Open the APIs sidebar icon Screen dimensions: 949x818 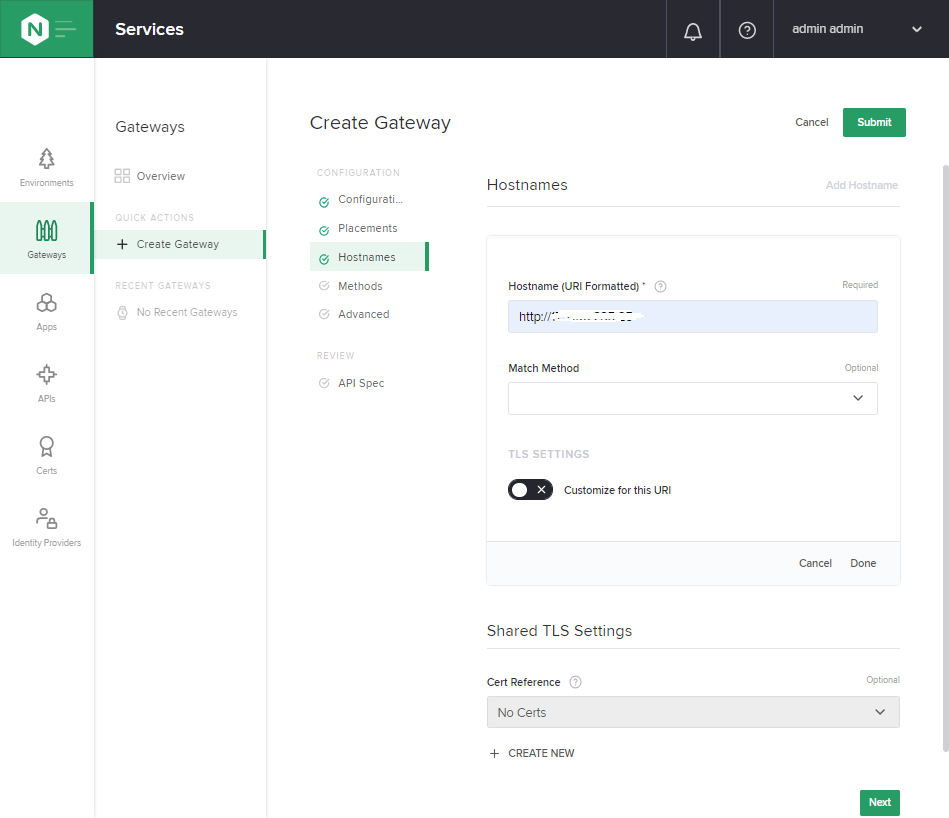[47, 375]
